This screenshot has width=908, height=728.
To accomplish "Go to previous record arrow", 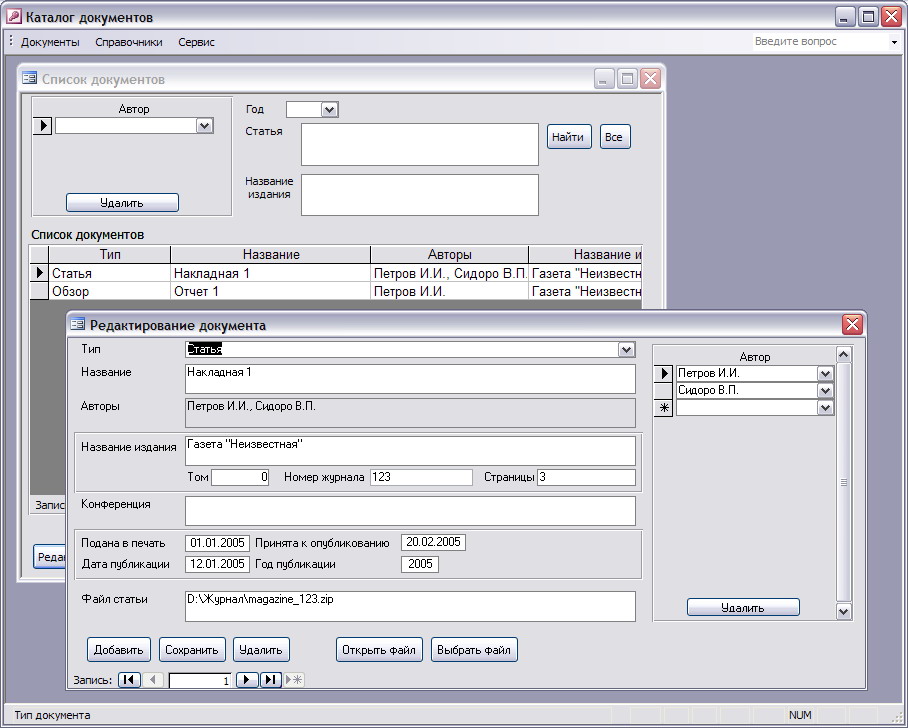I will click(153, 679).
